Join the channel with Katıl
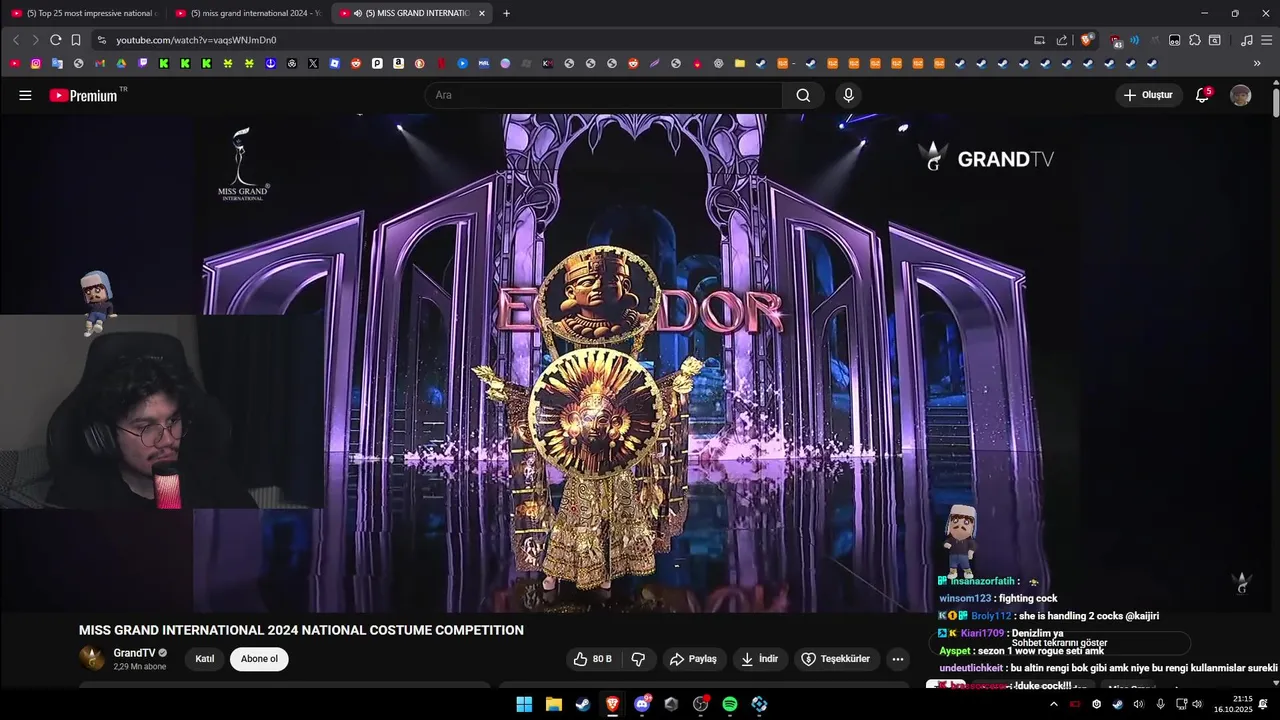The width and height of the screenshot is (1280, 720). (x=205, y=659)
